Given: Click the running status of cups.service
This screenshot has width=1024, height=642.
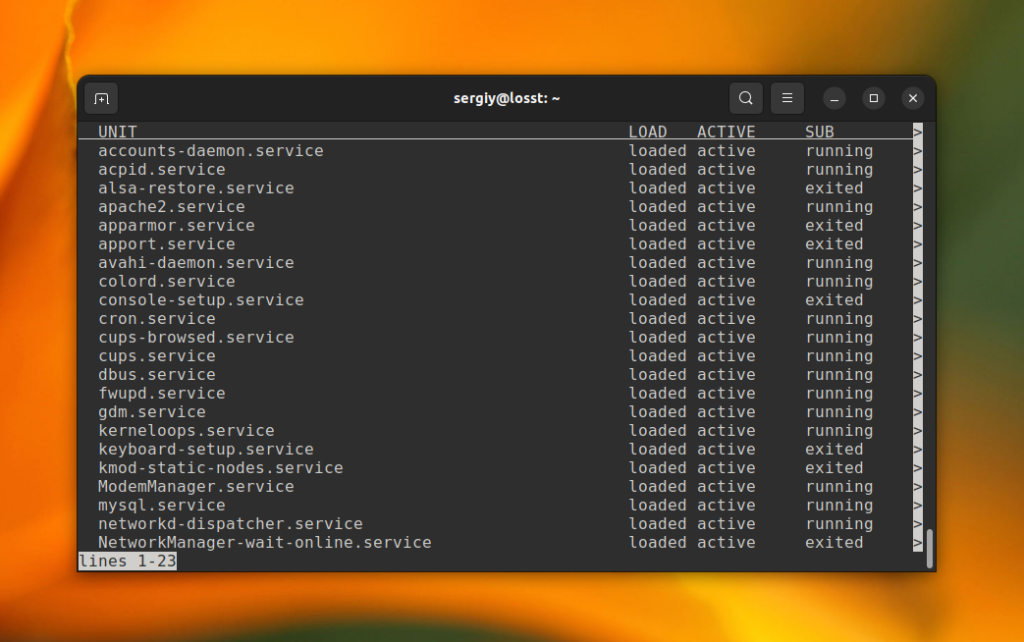Looking at the screenshot, I should 839,355.
